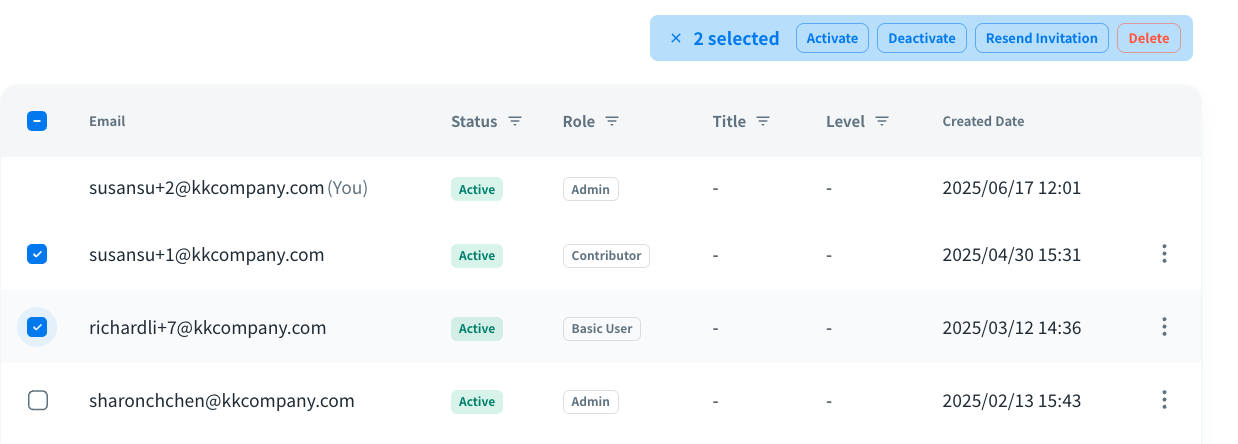Uncheck the richardli+7@kkcompany.com row checkbox
This screenshot has height=444, width=1238.
pos(37,327)
